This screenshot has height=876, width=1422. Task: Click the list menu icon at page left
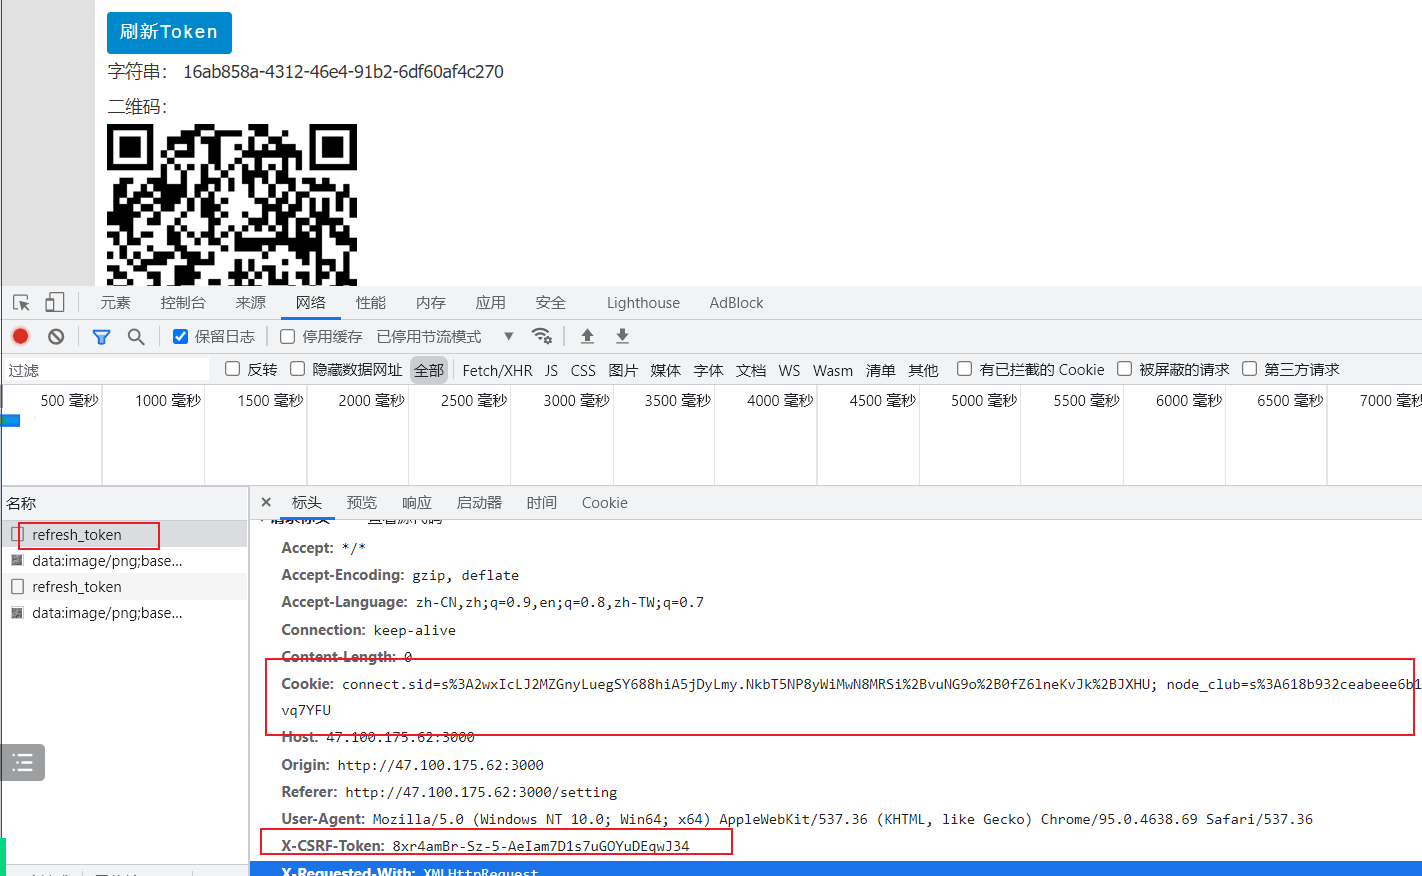23,763
